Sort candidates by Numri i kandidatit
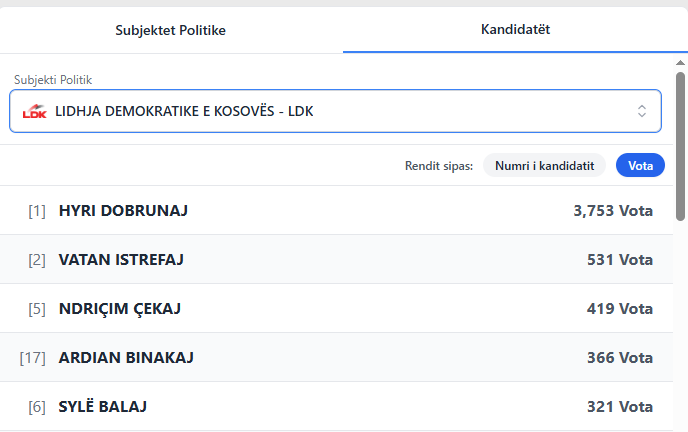This screenshot has width=688, height=432. 544,166
